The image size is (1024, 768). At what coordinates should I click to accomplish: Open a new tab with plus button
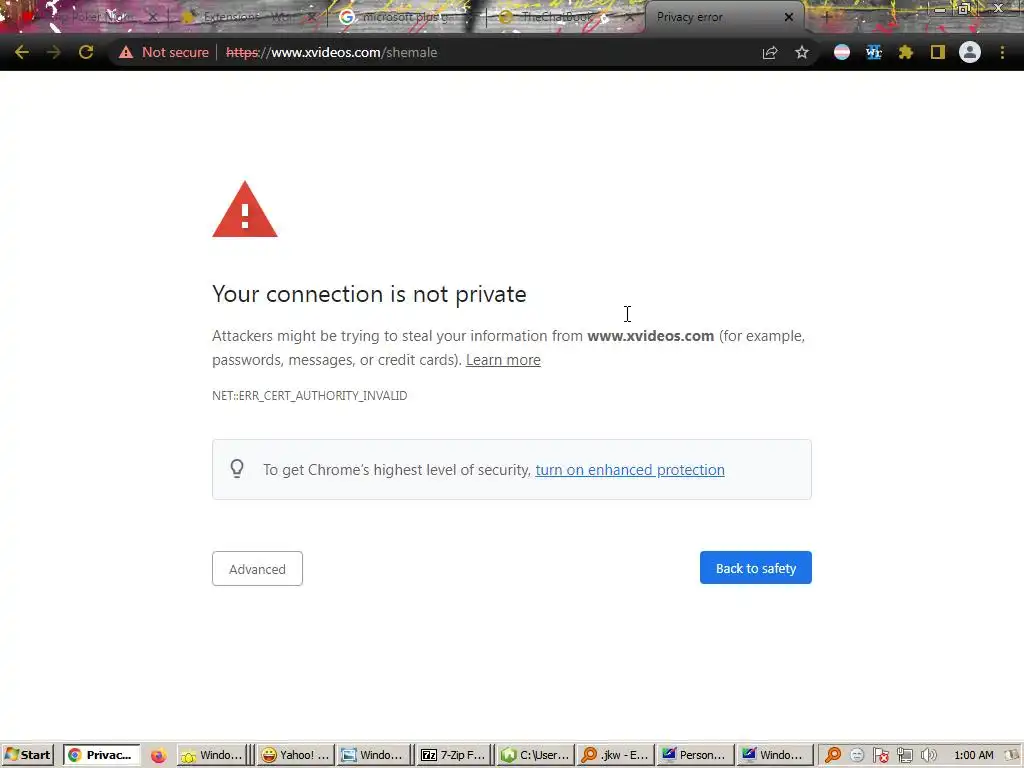click(826, 17)
